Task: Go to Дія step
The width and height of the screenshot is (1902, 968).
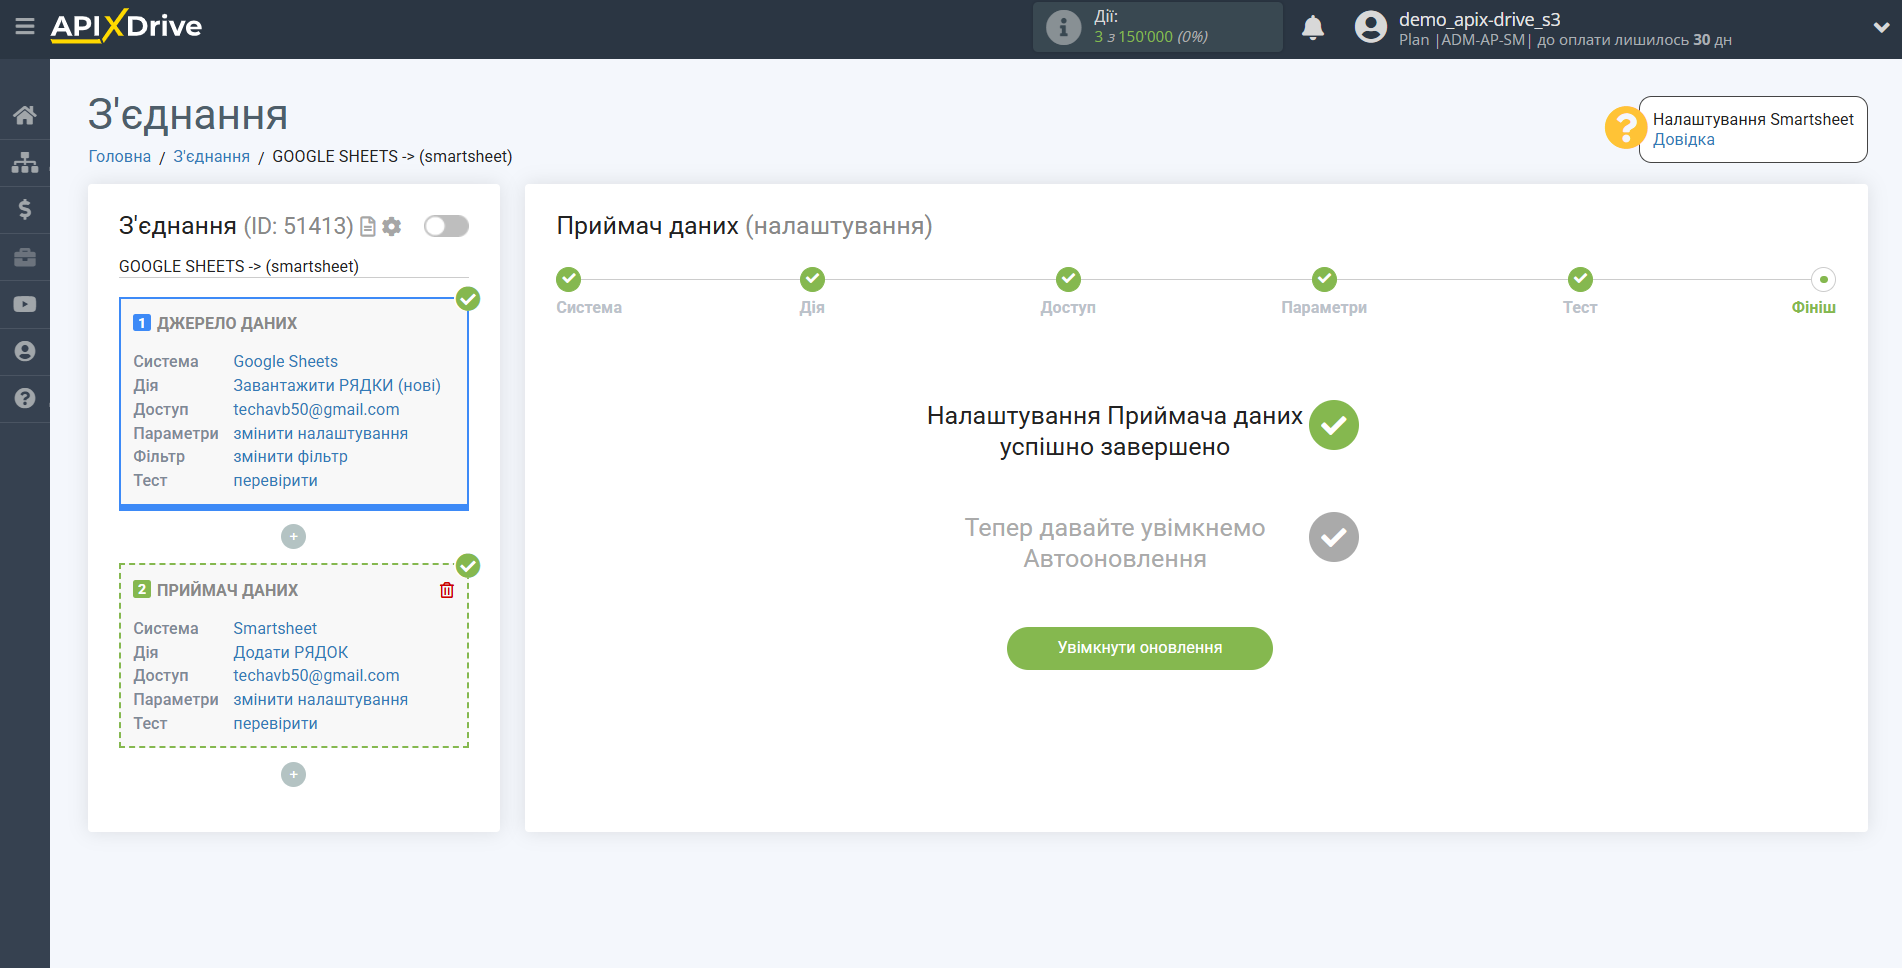Action: (812, 279)
